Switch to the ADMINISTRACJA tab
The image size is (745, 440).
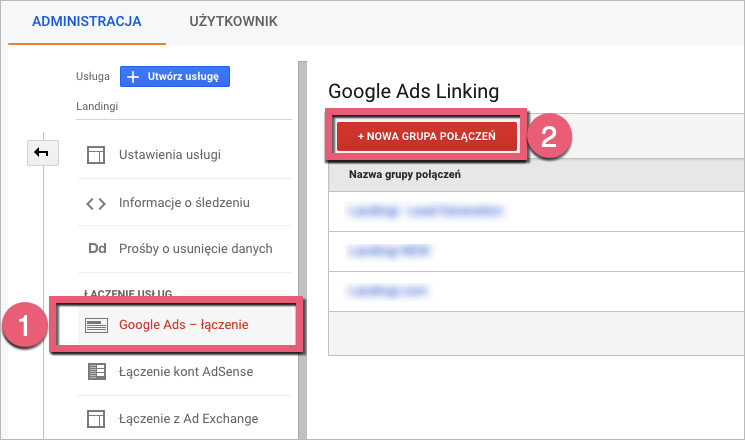click(x=86, y=21)
